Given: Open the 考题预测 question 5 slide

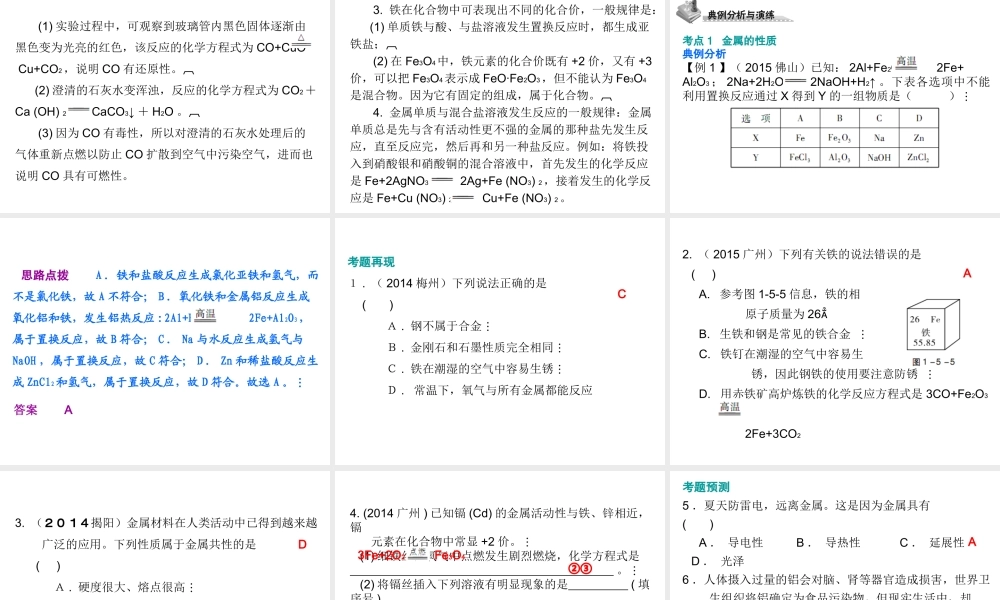Looking at the screenshot, I should (835, 536).
